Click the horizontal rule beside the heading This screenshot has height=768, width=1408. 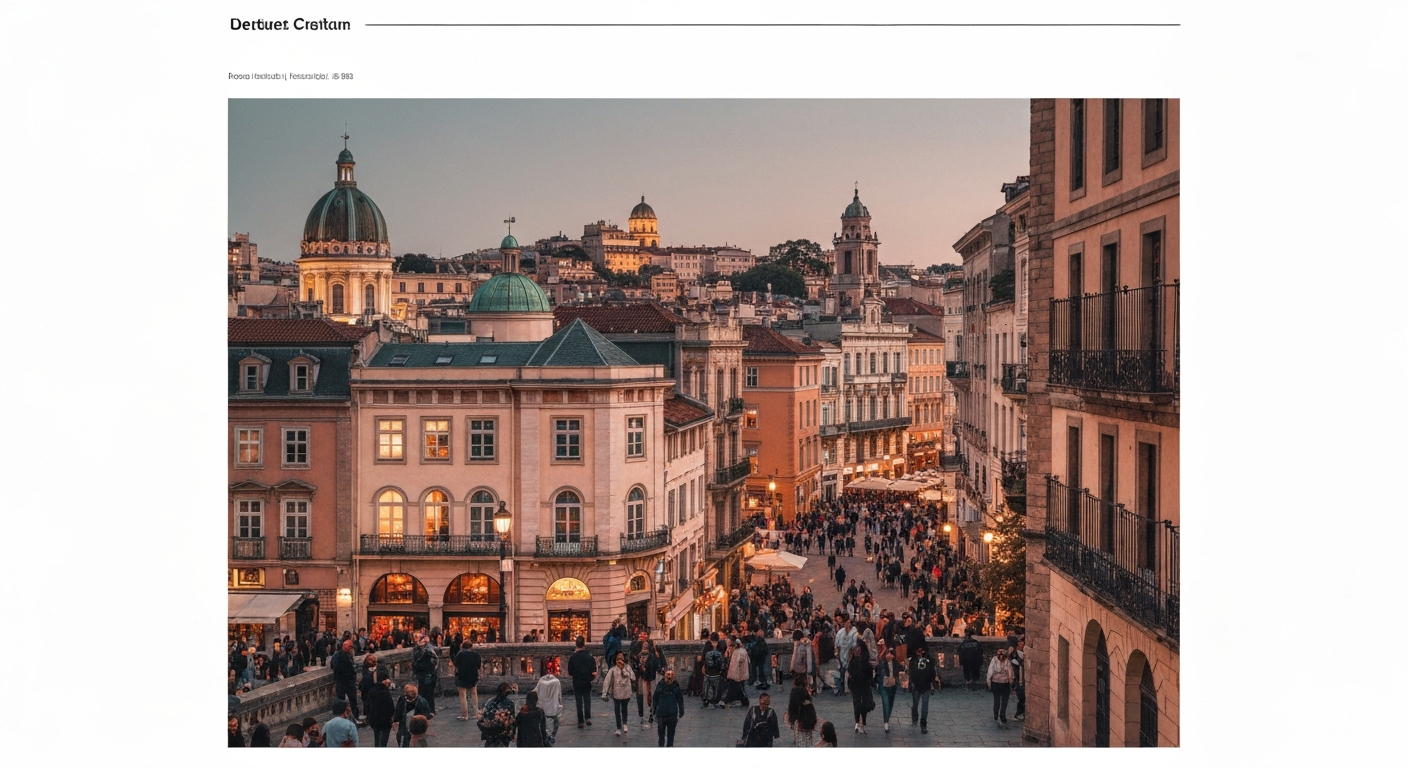point(772,25)
